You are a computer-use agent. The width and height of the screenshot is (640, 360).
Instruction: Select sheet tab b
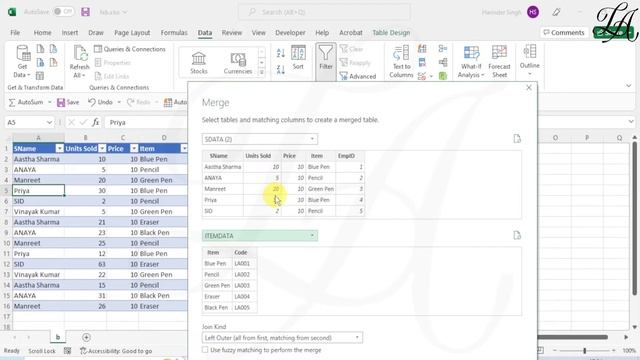click(58, 337)
